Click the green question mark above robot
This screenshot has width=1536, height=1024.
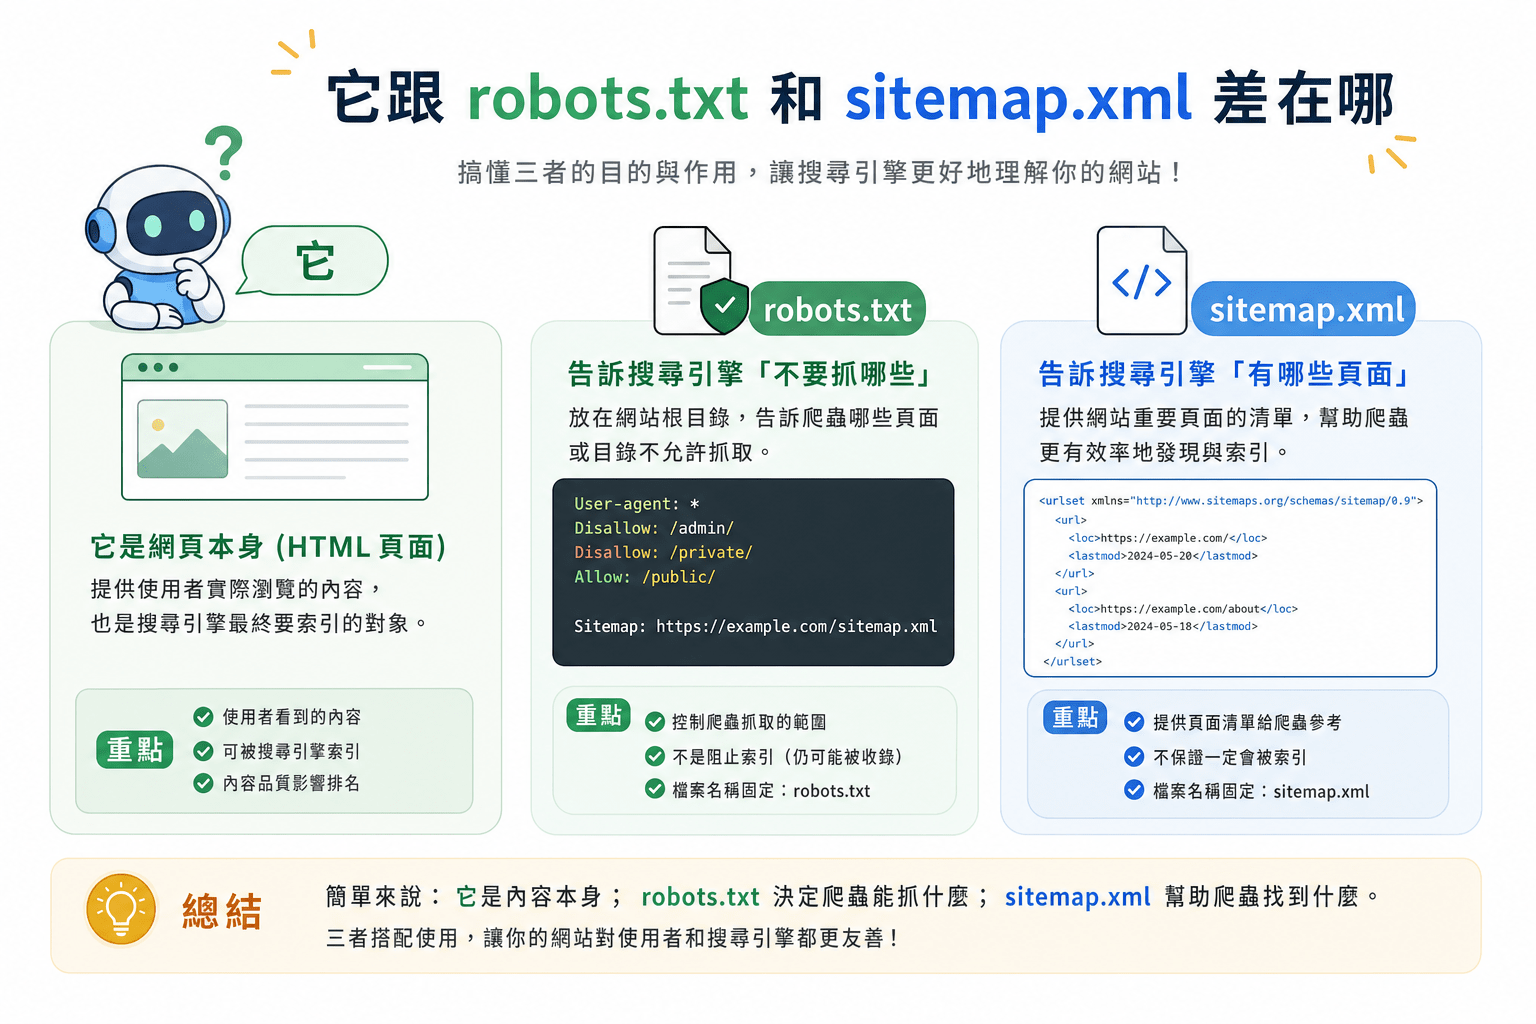pos(225,152)
